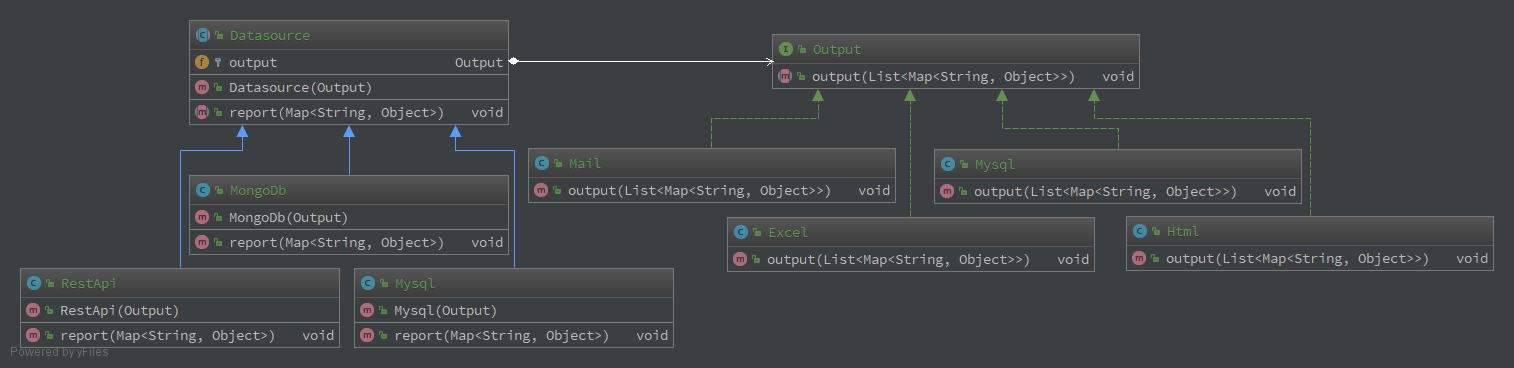Screen dimensions: 1514x368
Task: Select void return type in Html class
Action: (x=1472, y=258)
